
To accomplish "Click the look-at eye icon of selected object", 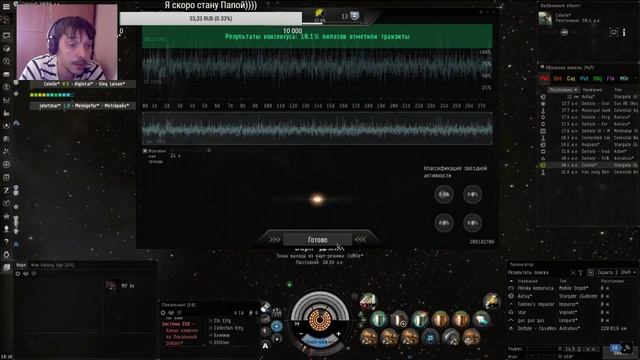I will (613, 32).
